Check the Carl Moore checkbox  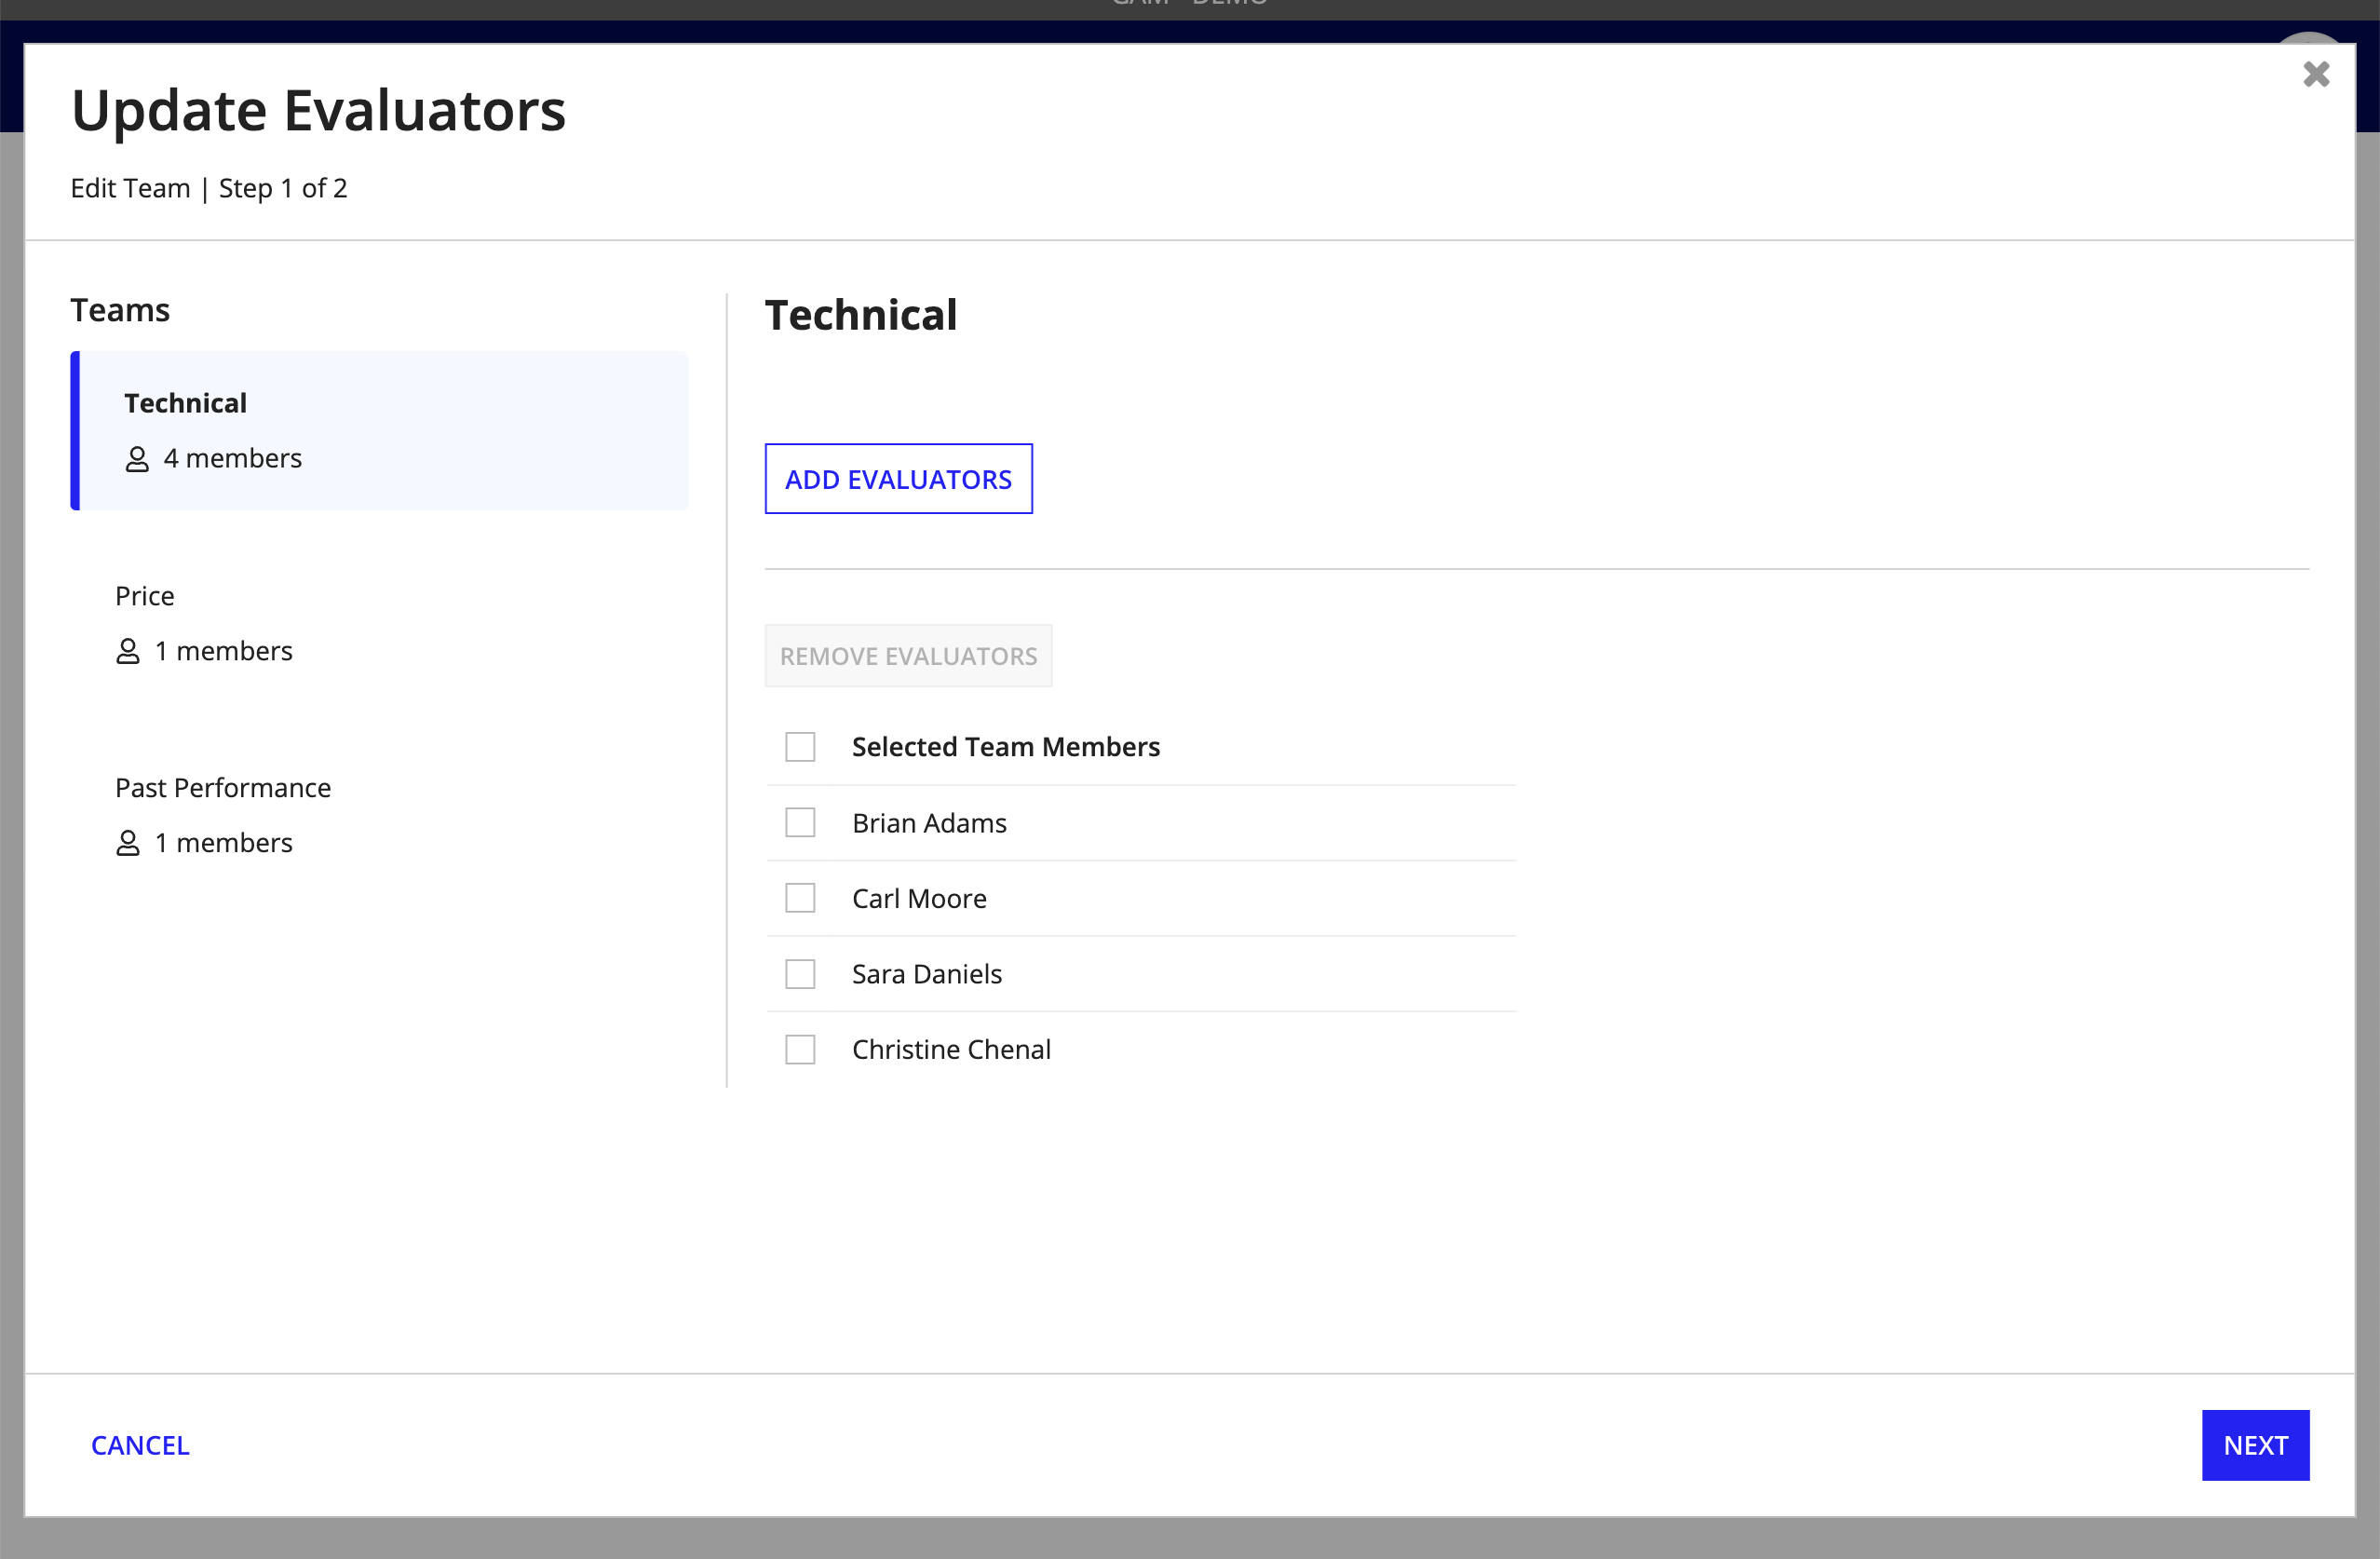point(800,898)
